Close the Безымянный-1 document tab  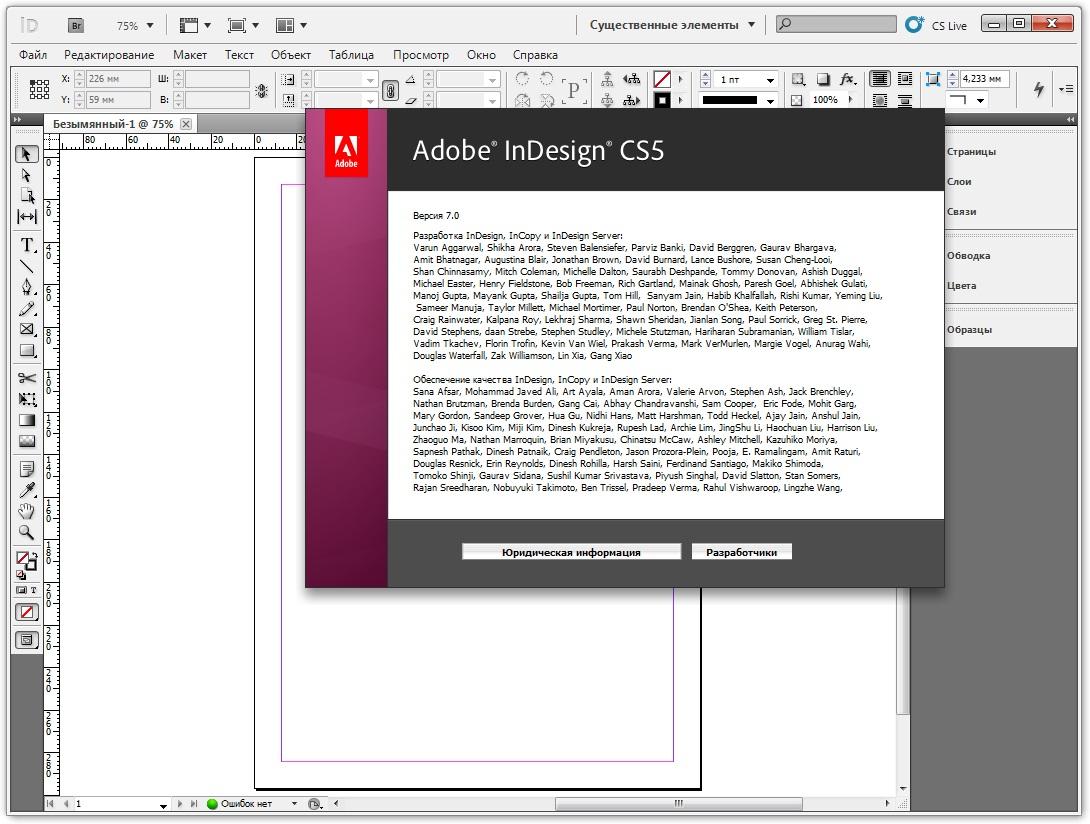tap(186, 124)
